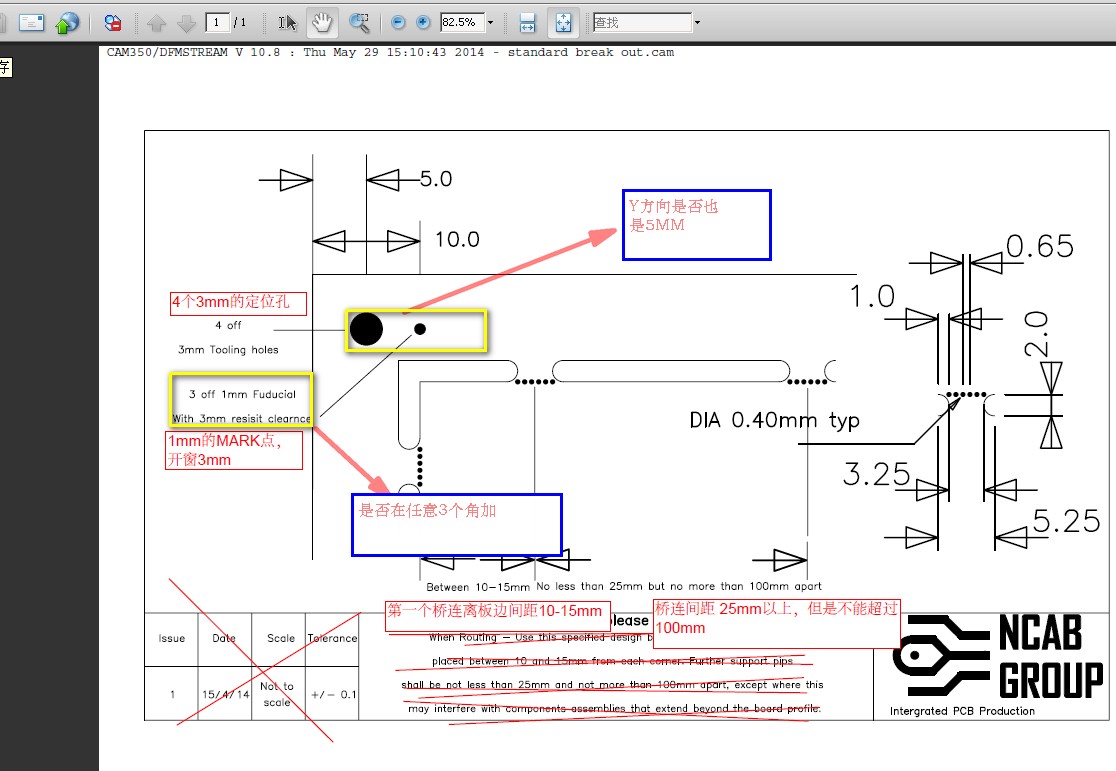Go to previous page with up arrow
The height and width of the screenshot is (771, 1116).
pos(157,23)
